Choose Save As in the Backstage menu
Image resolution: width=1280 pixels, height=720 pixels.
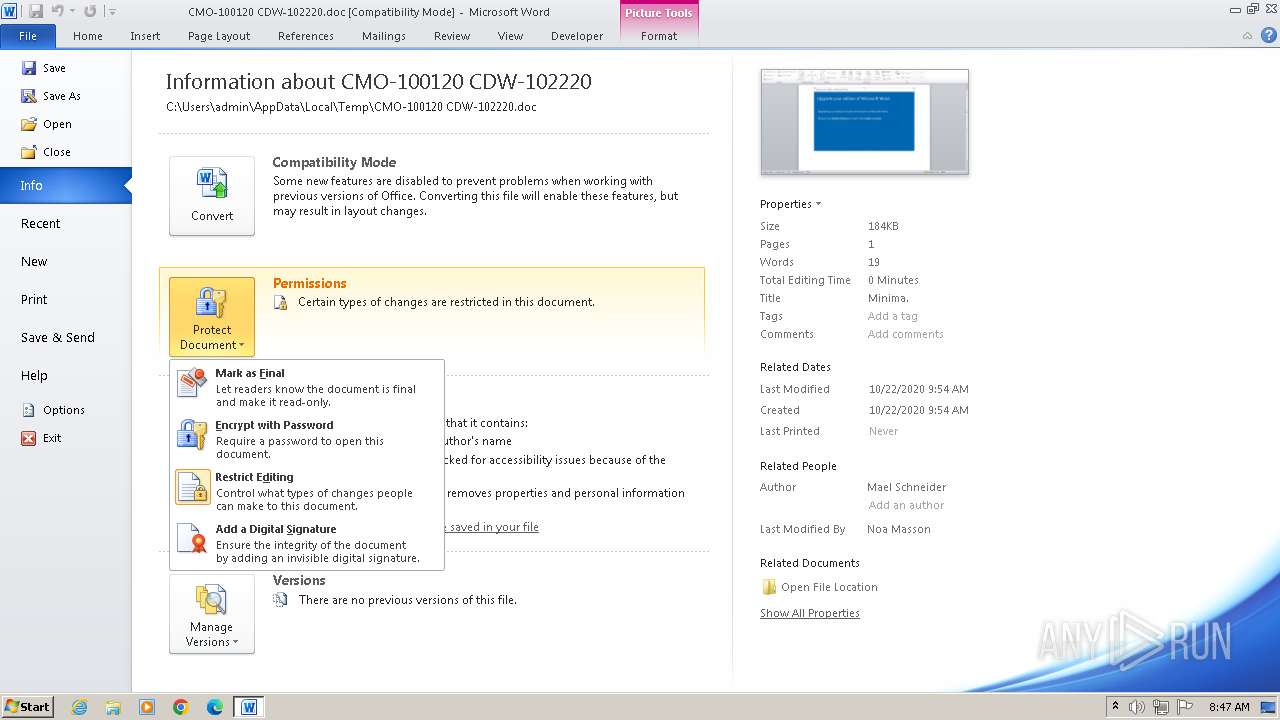[x=51, y=96]
